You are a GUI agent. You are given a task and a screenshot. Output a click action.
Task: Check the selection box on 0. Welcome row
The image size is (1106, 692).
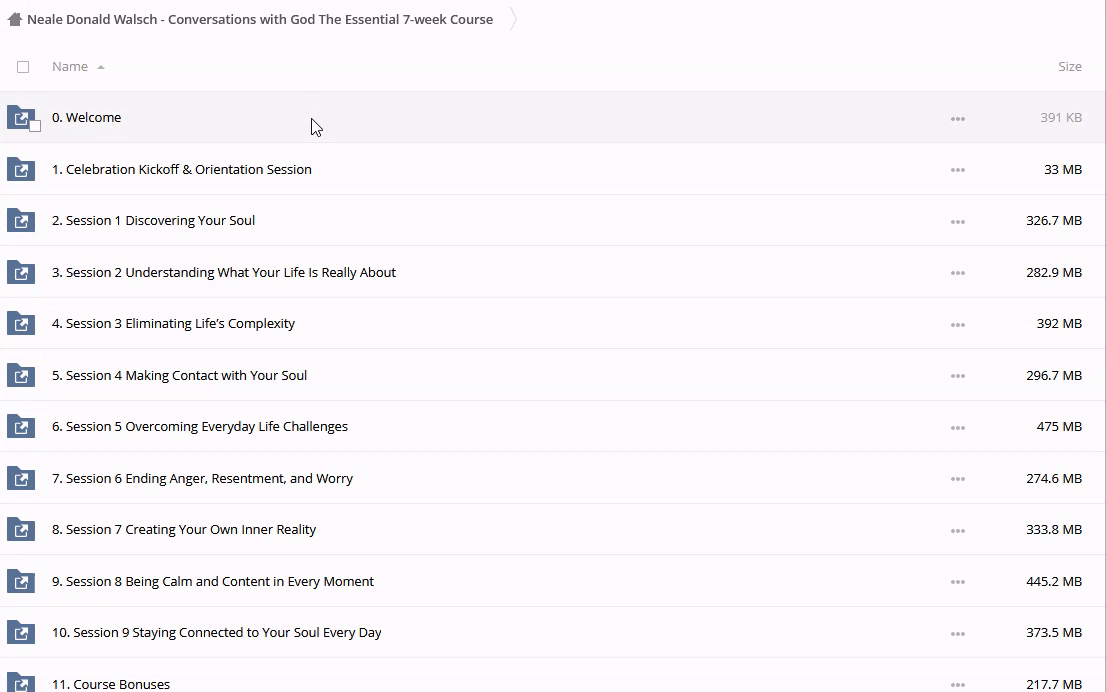35,126
